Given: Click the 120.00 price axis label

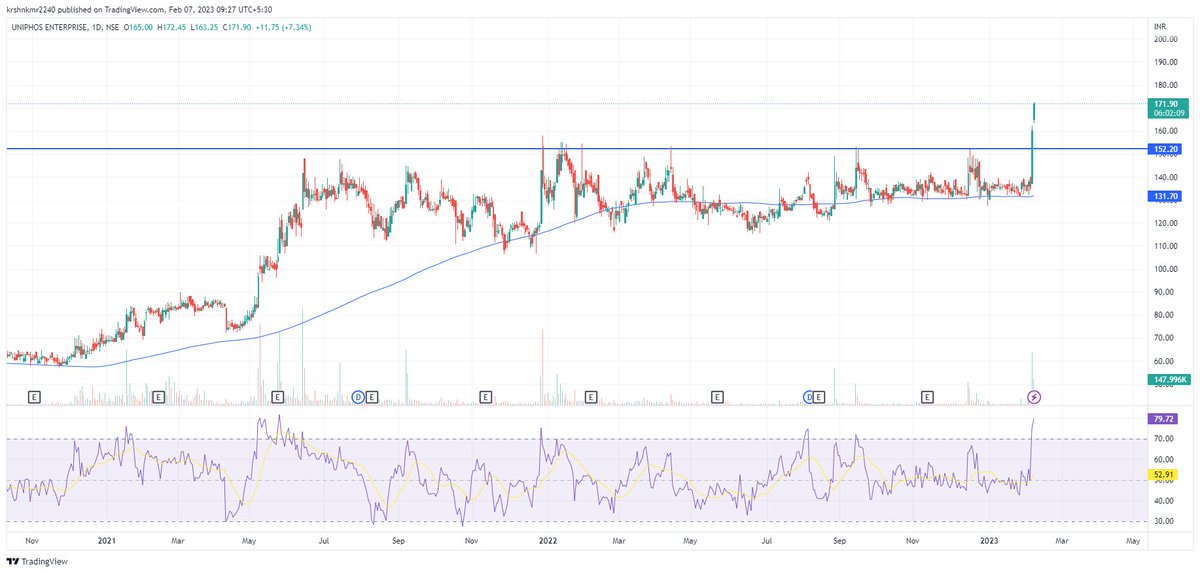Looking at the screenshot, I should (1166, 223).
